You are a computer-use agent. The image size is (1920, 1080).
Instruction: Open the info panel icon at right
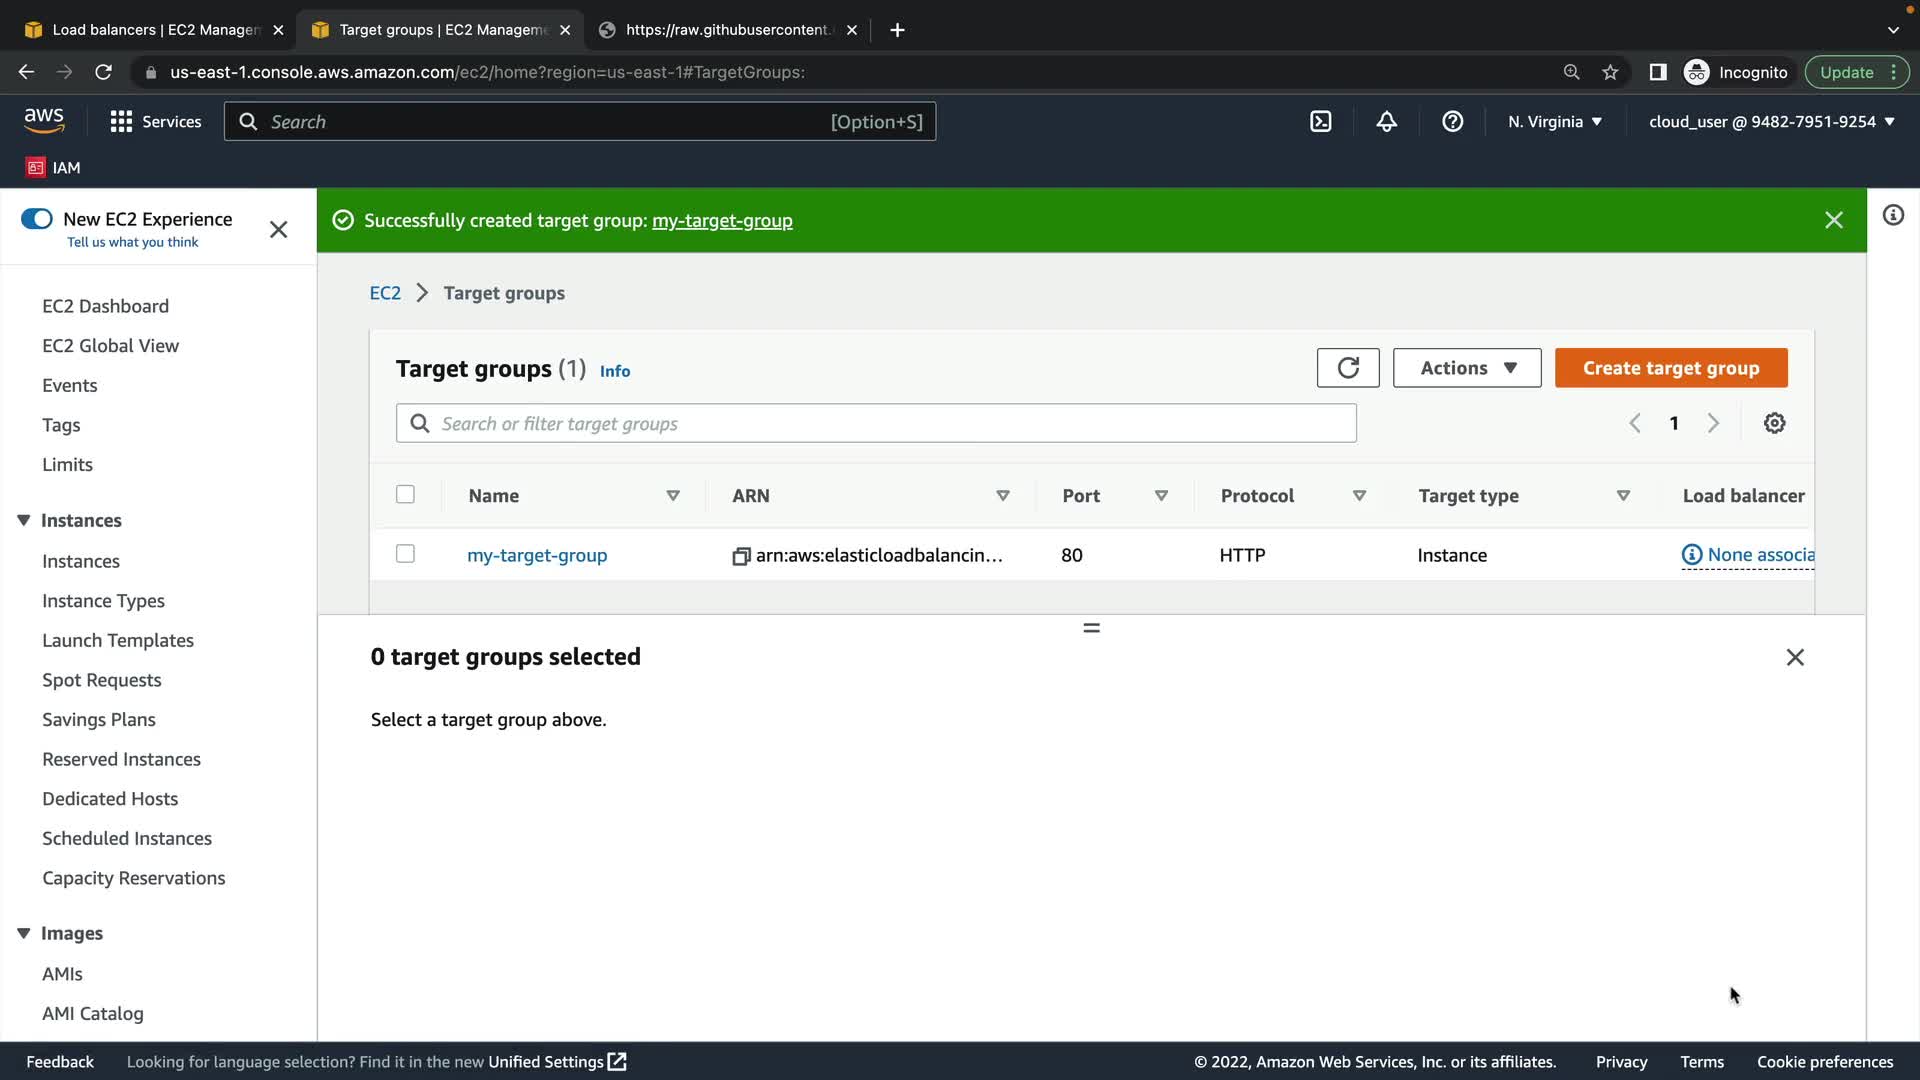point(1893,216)
